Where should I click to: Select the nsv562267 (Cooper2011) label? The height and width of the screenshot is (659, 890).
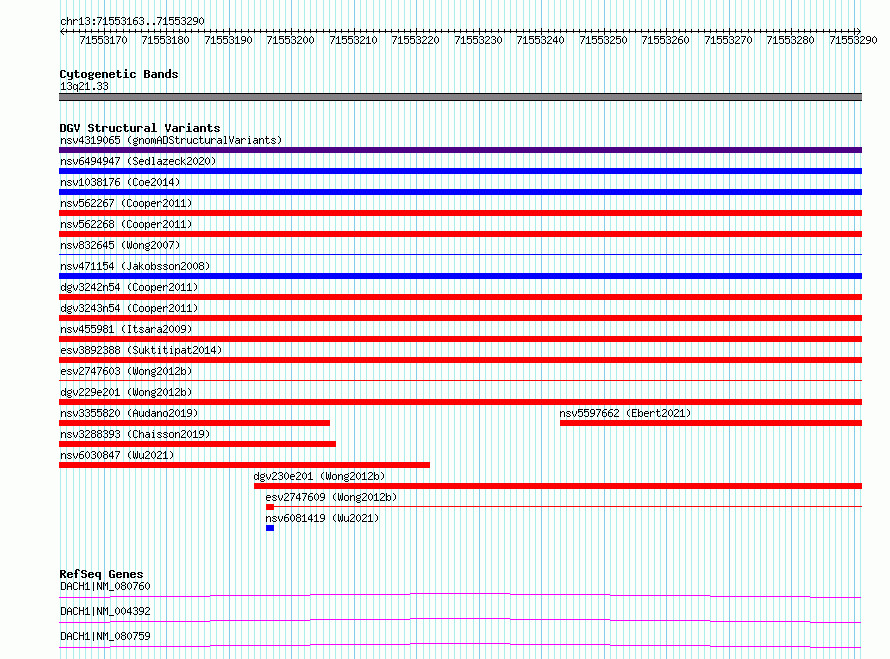126,203
